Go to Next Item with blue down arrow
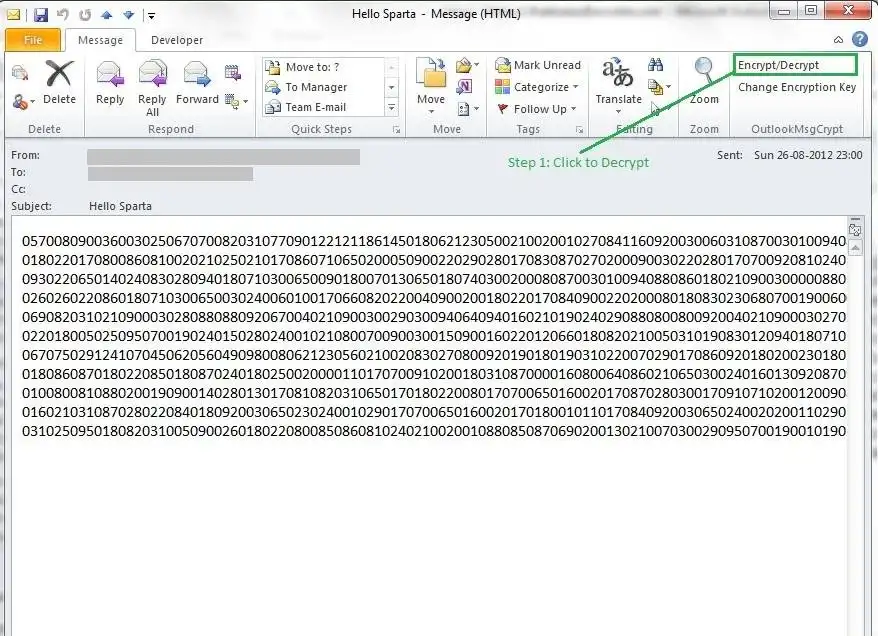This screenshot has width=878, height=636. [x=128, y=15]
